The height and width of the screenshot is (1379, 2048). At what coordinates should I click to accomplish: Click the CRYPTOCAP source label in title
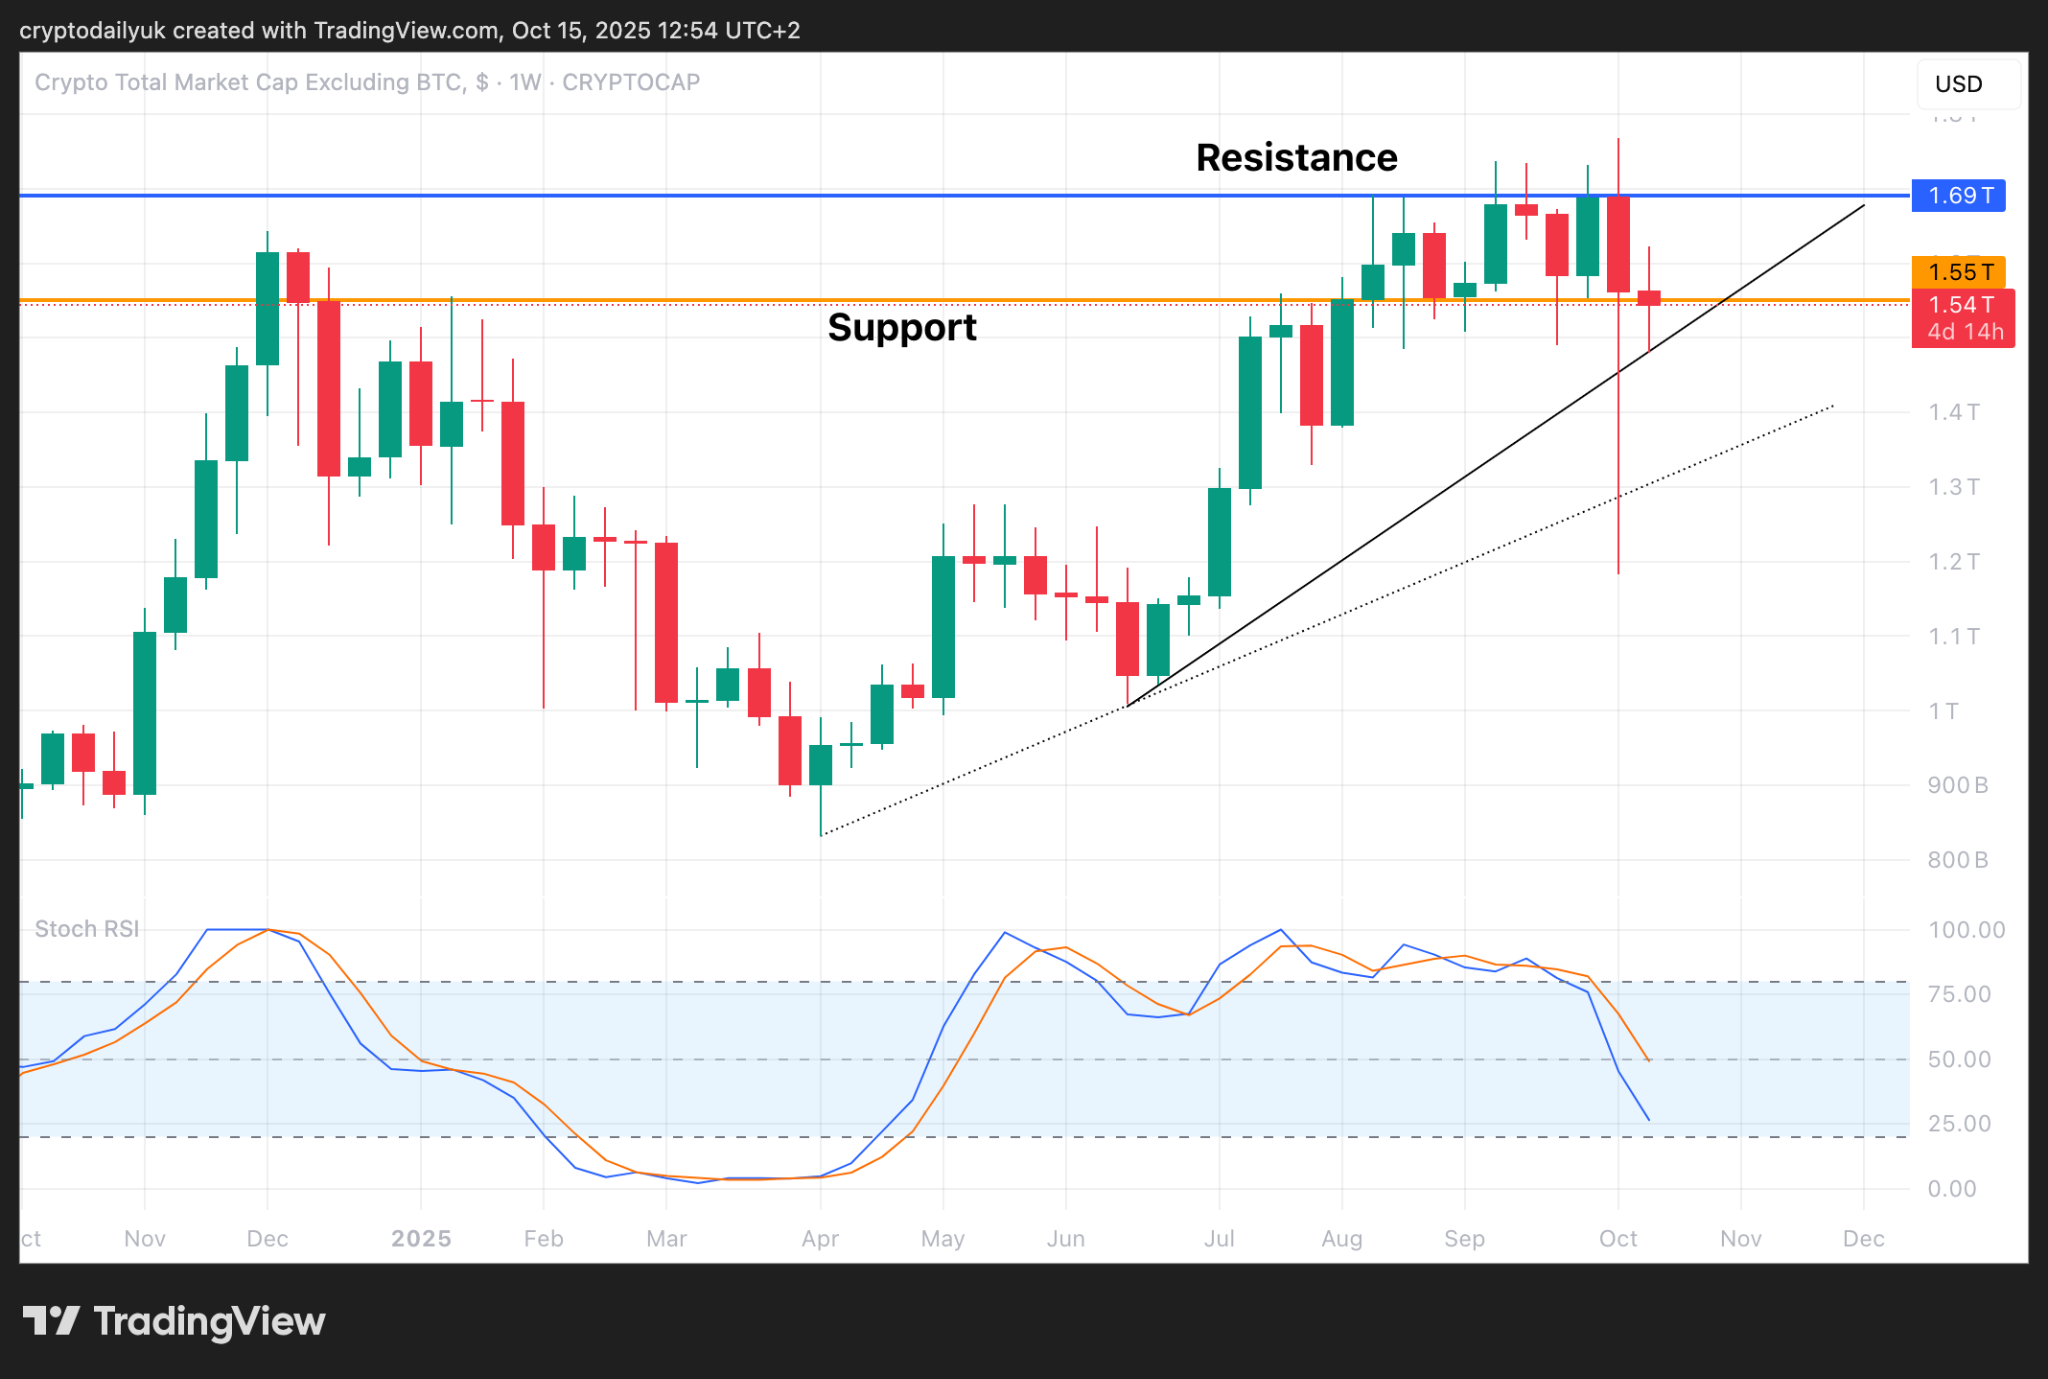[x=630, y=82]
